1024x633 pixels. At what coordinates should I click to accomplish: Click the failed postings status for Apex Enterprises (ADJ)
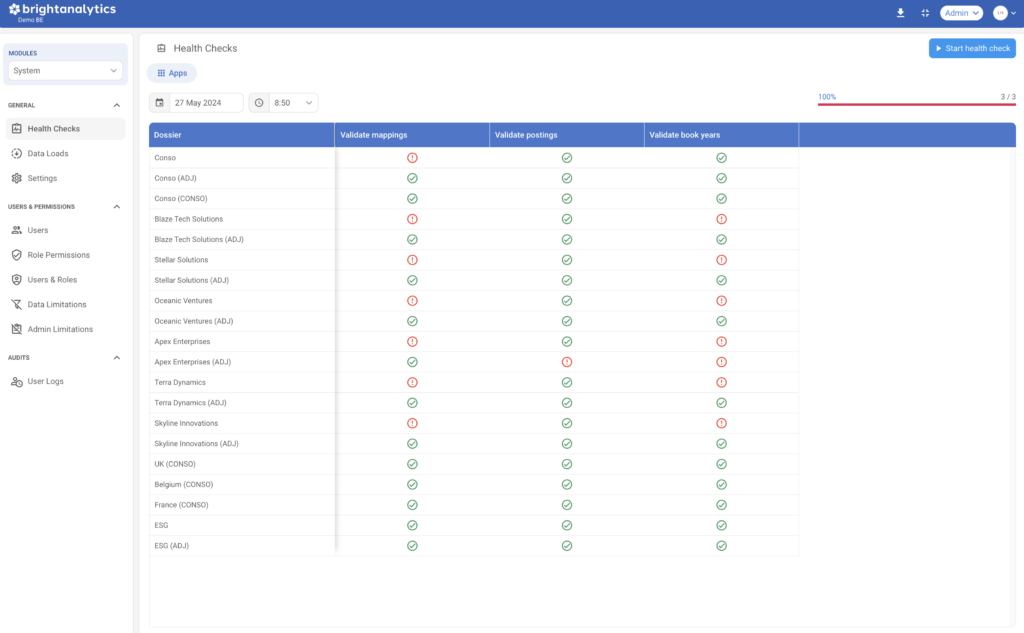566,362
